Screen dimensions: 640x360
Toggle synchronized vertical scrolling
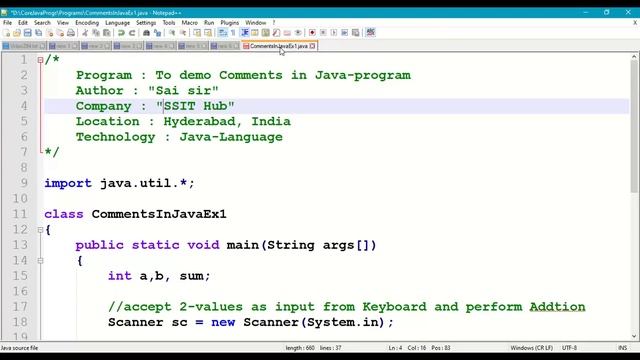pyautogui.click(x=197, y=33)
